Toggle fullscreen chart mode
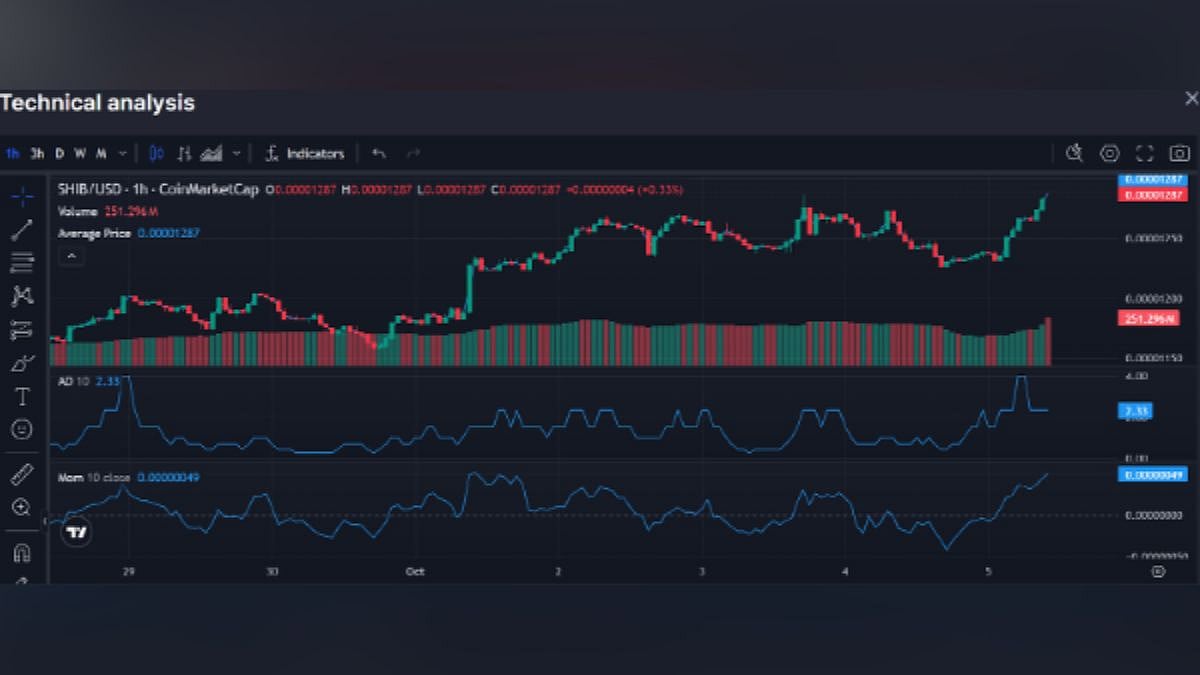The height and width of the screenshot is (675, 1200). tap(1145, 153)
